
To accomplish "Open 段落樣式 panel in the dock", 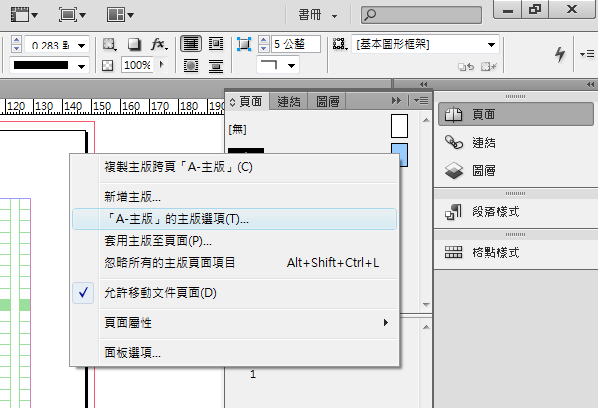I will coord(516,211).
